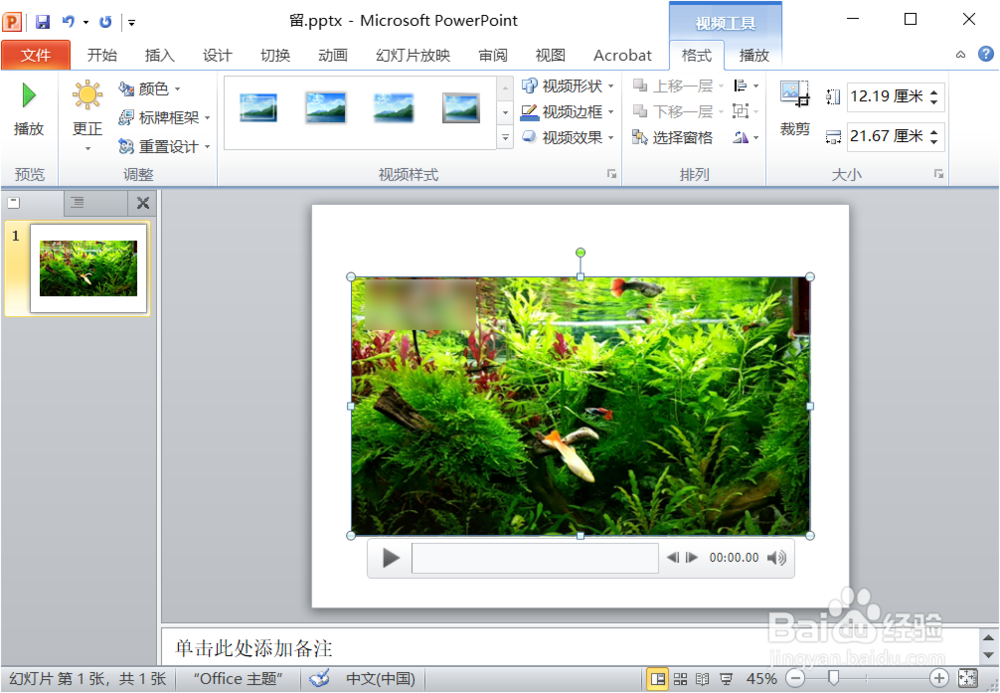Open the 重置设计 dropdown
Viewport: 1000px width, 693px height.
coord(165,147)
